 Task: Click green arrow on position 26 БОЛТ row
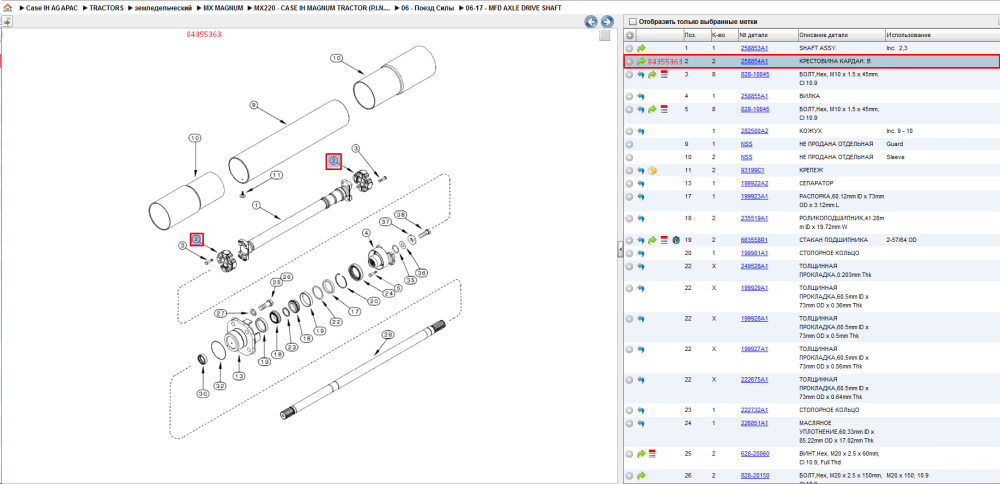tap(642, 476)
